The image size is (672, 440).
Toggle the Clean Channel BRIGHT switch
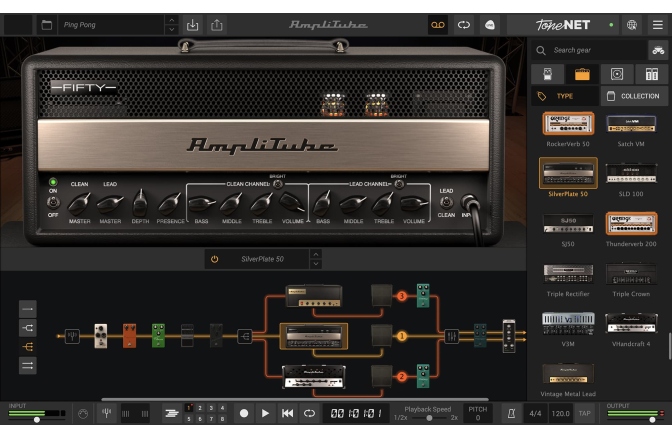(x=278, y=184)
